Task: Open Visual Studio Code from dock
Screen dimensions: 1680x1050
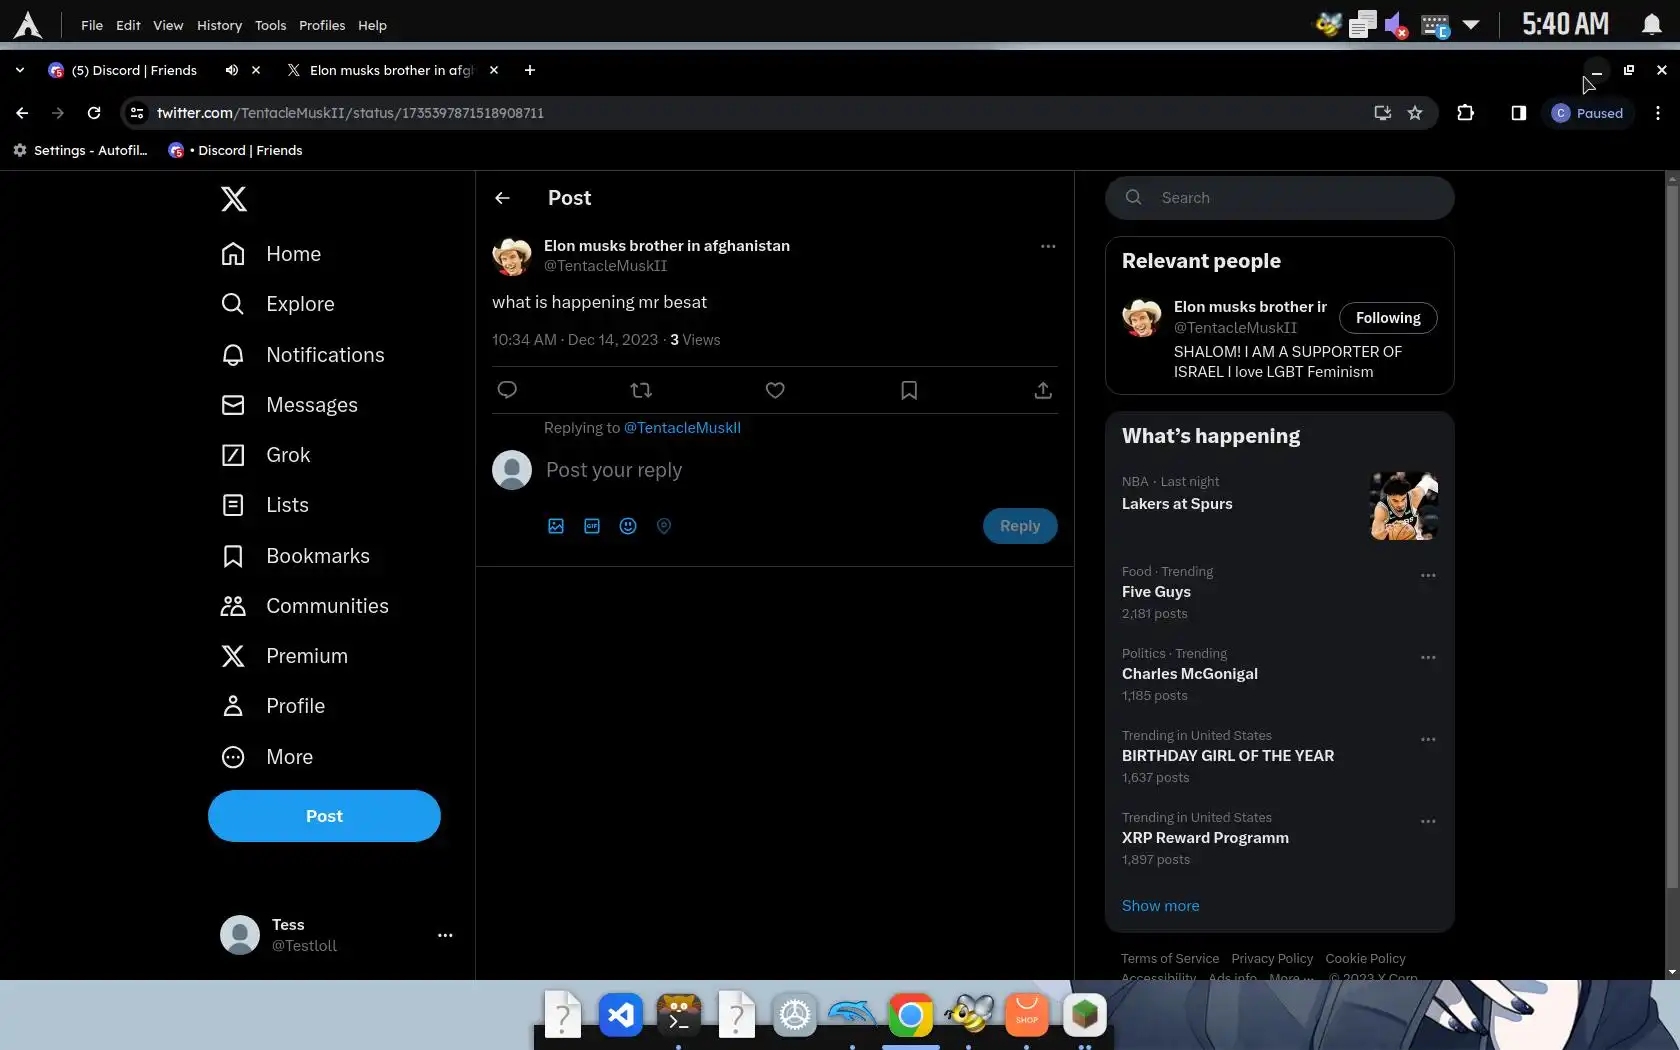Action: pos(621,1015)
